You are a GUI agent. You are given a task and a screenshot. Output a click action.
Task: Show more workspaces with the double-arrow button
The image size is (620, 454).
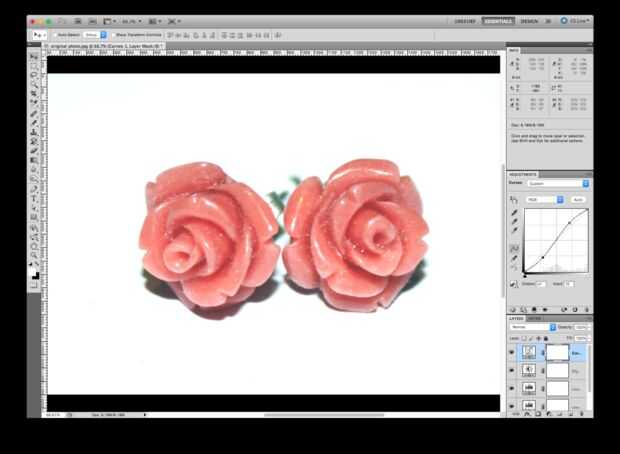548,21
